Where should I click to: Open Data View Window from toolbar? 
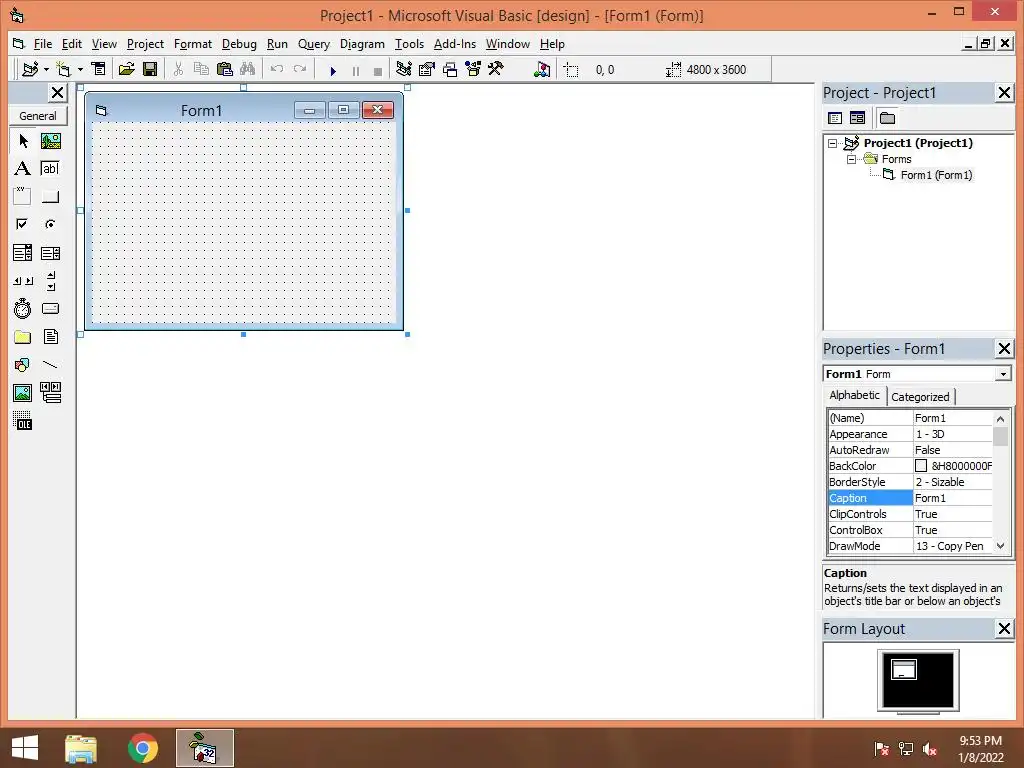point(542,69)
